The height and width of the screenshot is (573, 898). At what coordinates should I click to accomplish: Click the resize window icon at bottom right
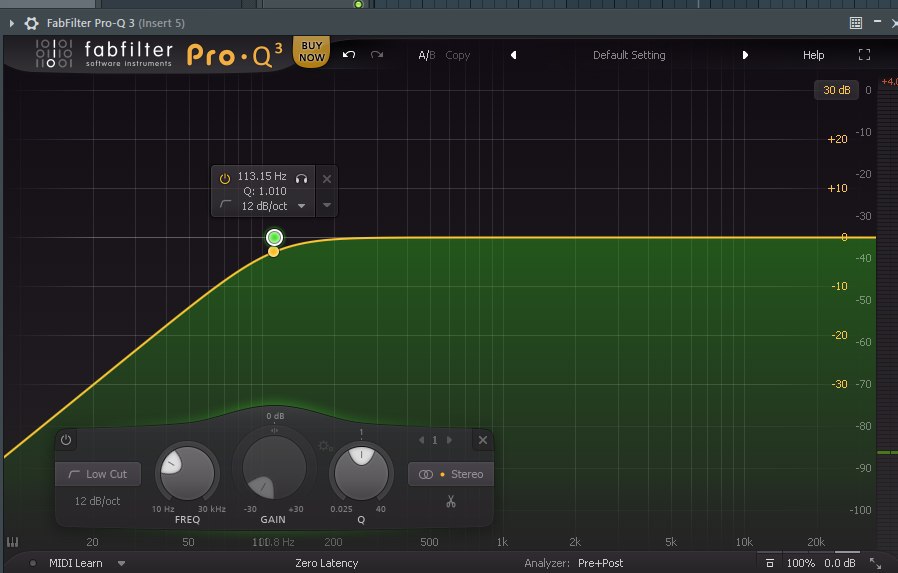[875, 563]
